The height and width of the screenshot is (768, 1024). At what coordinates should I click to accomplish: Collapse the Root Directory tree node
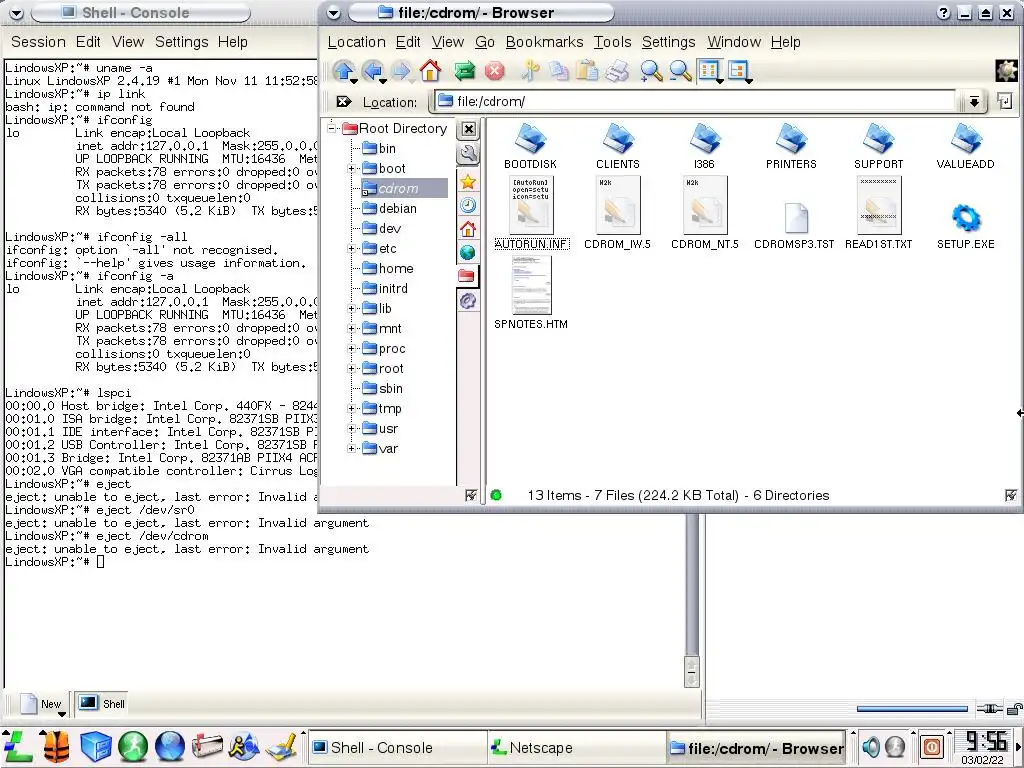click(332, 129)
